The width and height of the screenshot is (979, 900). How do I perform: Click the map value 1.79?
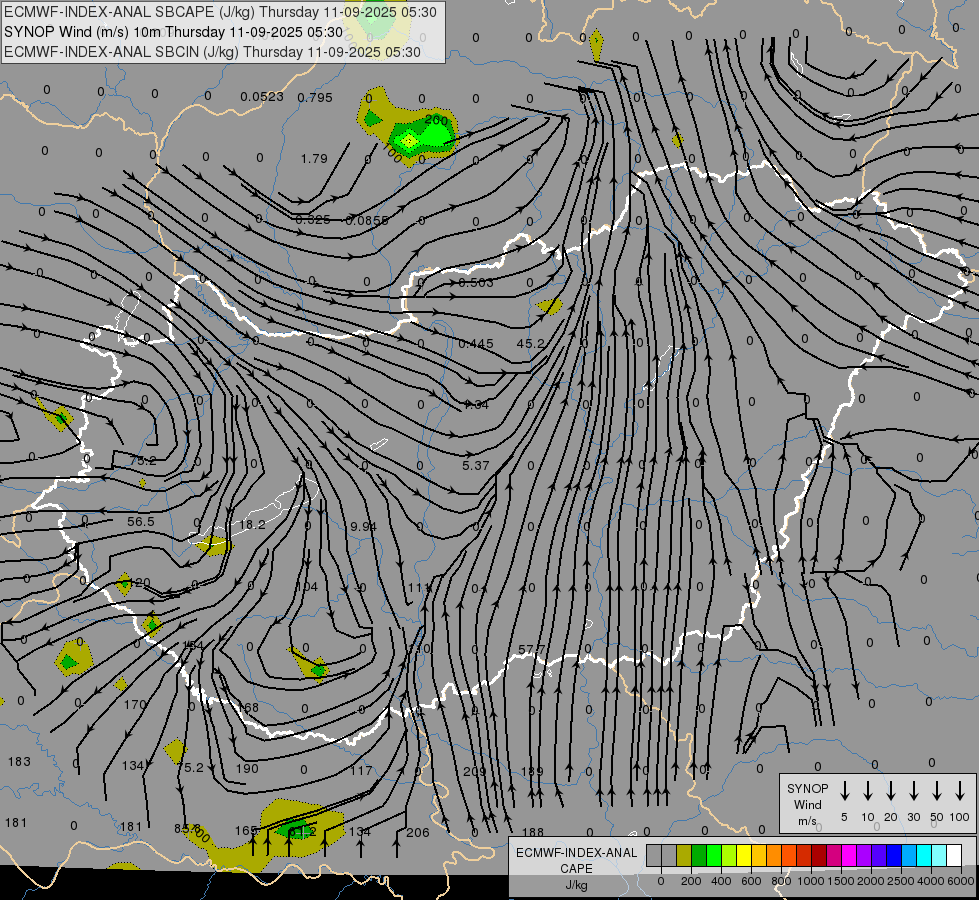coord(314,159)
